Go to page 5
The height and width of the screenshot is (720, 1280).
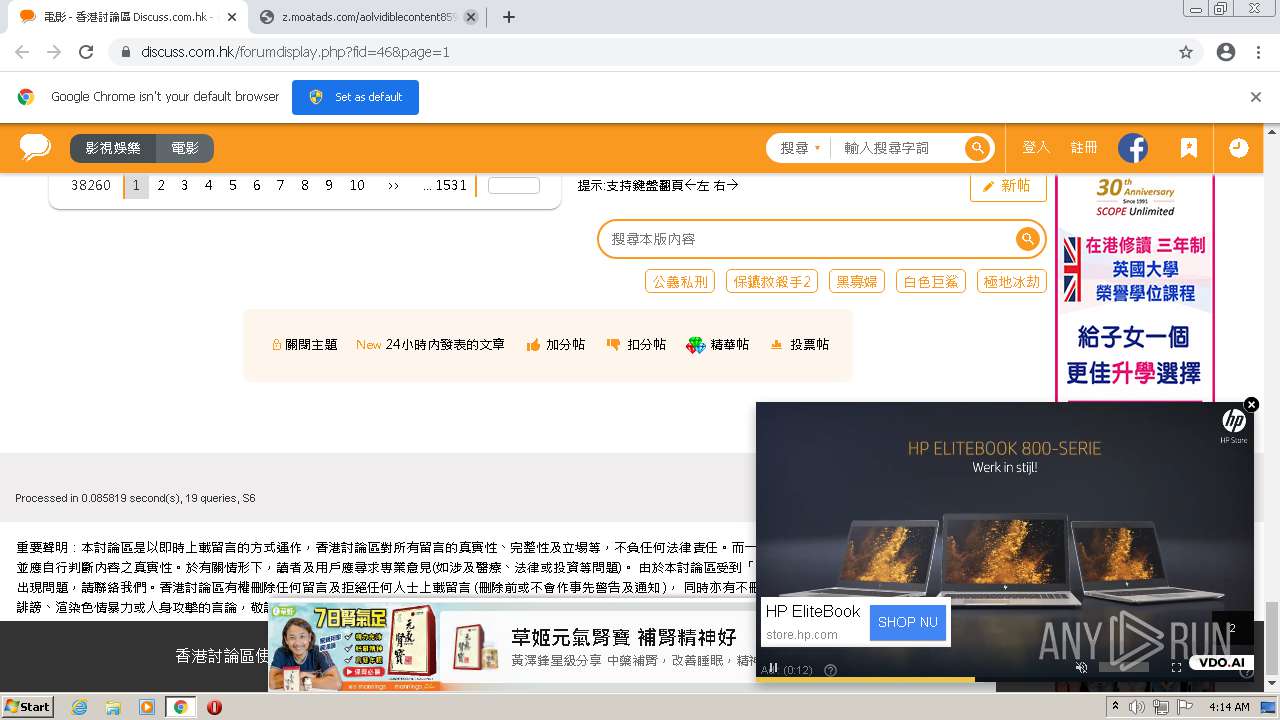232,185
